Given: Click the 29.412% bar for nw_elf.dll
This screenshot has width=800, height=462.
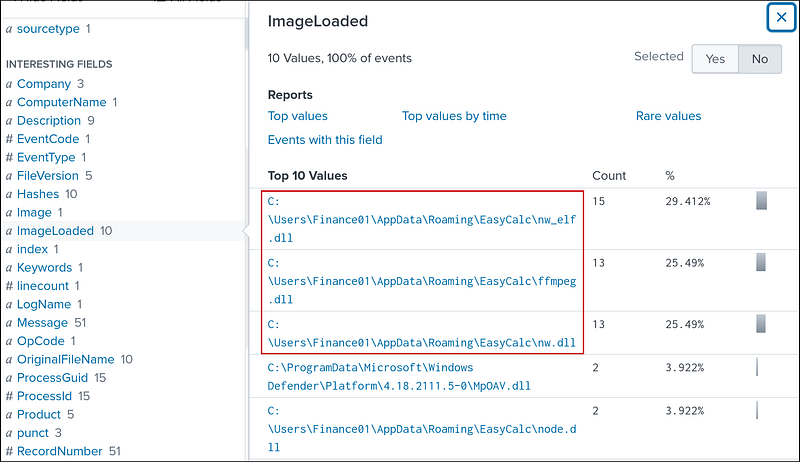Looking at the screenshot, I should pos(761,201).
